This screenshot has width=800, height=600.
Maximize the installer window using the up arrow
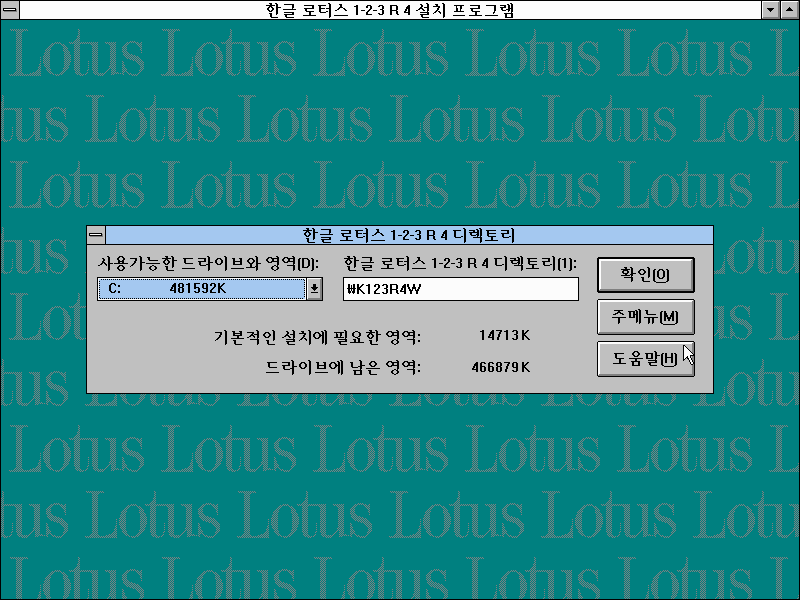pos(790,10)
